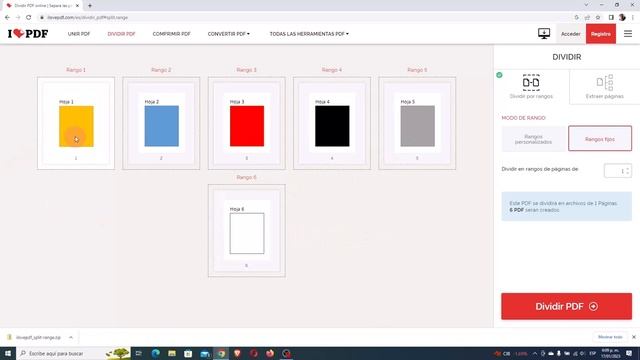Click the iLovePDF heart logo
Viewport: 640px width, 360px height.
(x=28, y=33)
